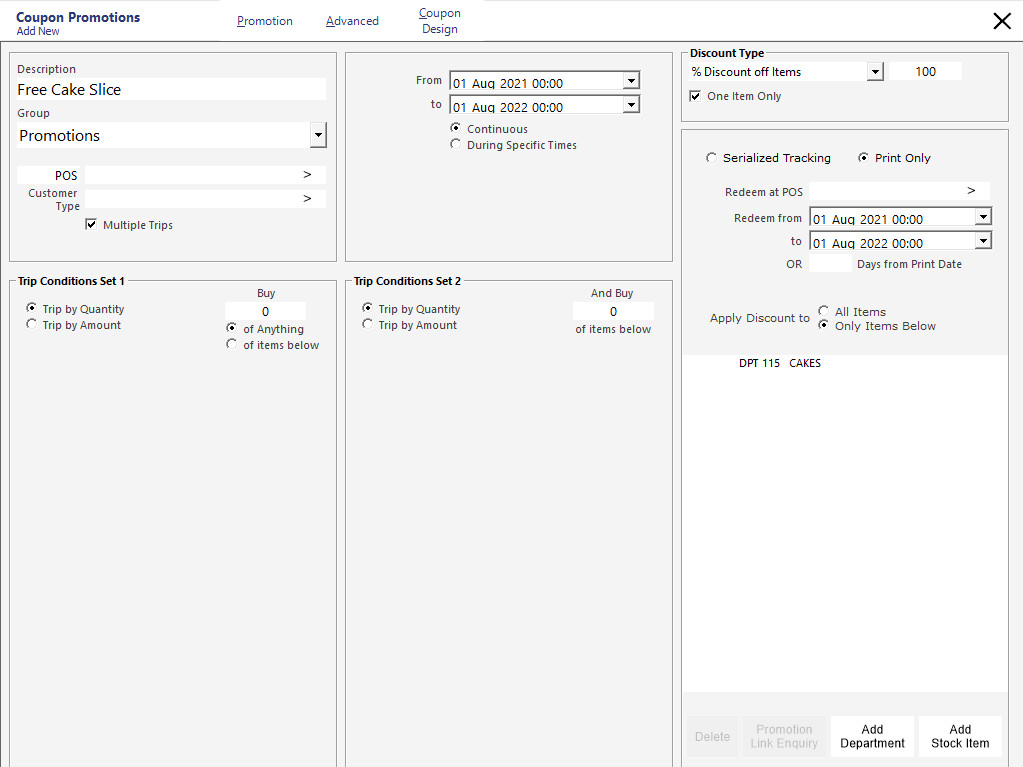This screenshot has width=1023, height=767.
Task: Open the Redeem at POS selection arrow
Action: coord(971,191)
